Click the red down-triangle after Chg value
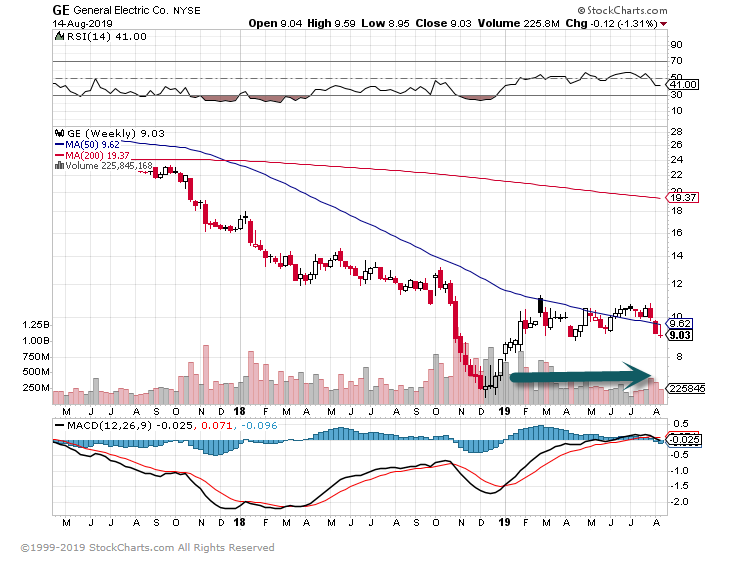Screen dimensions: 747x569 (x=664, y=24)
